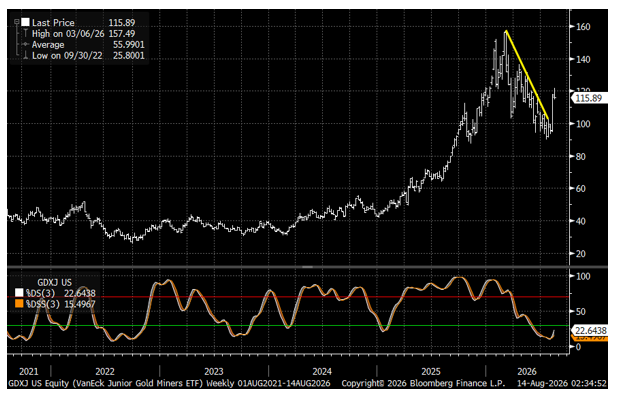Image resolution: width=622 pixels, height=398 pixels.
Task: Collapse the price legend box toggle
Action: tap(17, 22)
